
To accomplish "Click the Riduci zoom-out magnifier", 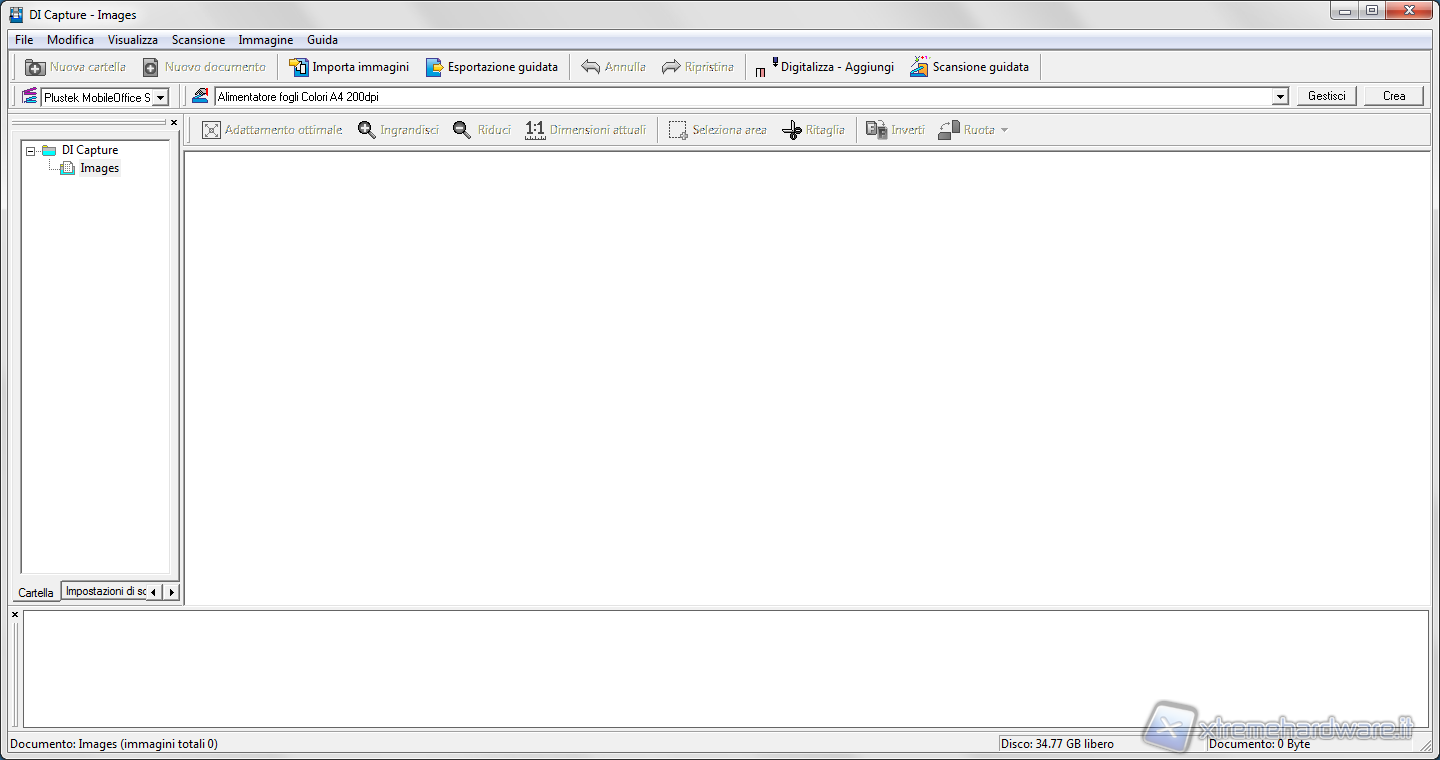I will click(462, 130).
